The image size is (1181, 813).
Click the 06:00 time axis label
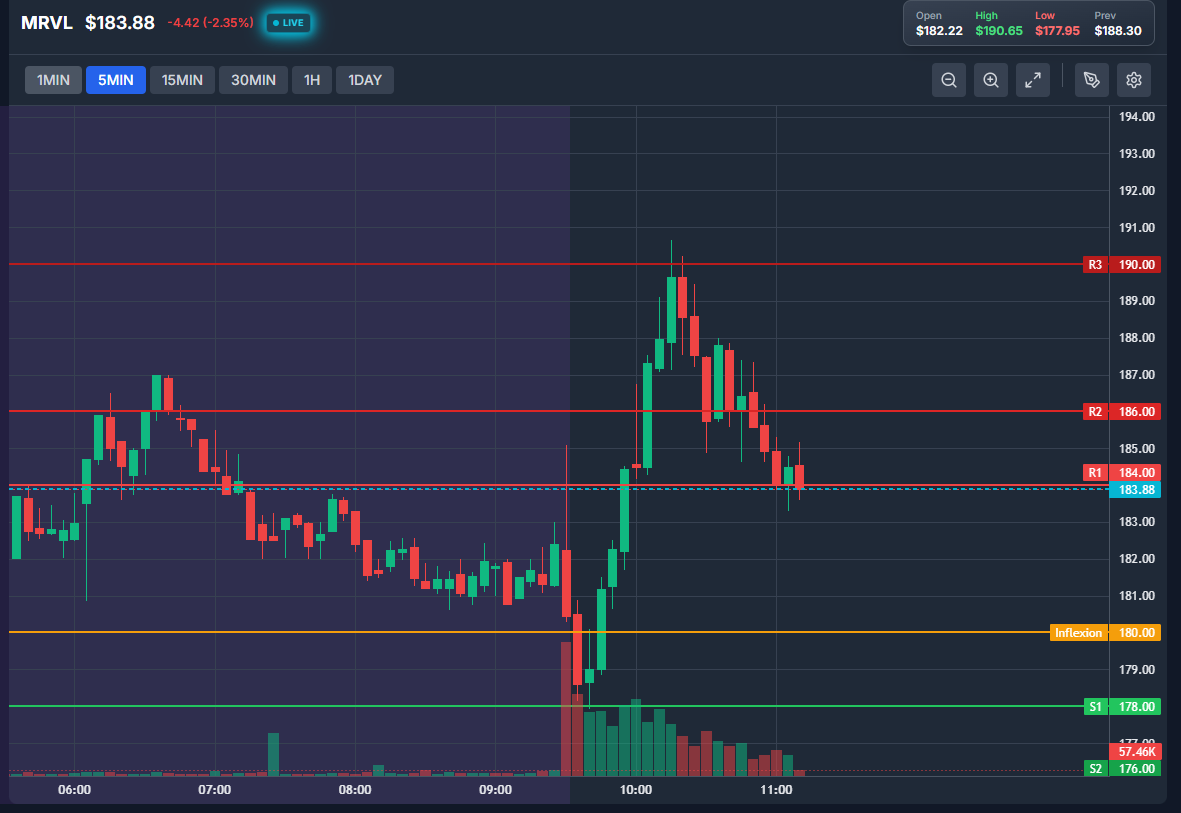point(75,790)
